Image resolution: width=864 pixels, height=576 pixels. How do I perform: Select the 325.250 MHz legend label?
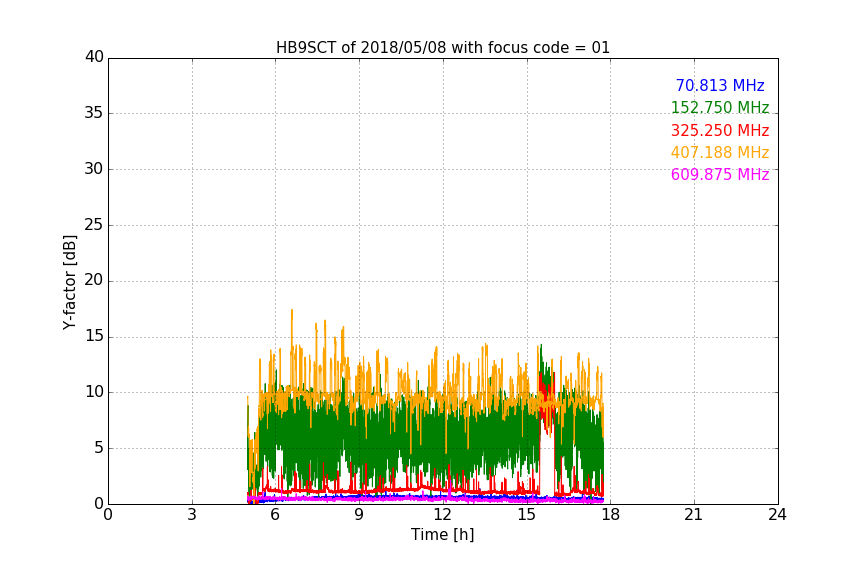(x=720, y=131)
